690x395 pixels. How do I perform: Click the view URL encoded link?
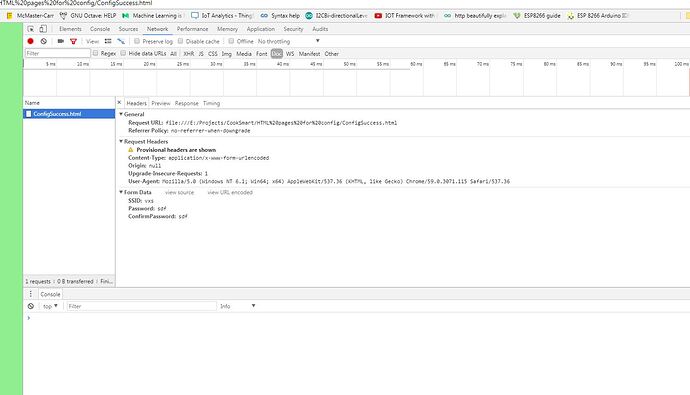[230, 192]
